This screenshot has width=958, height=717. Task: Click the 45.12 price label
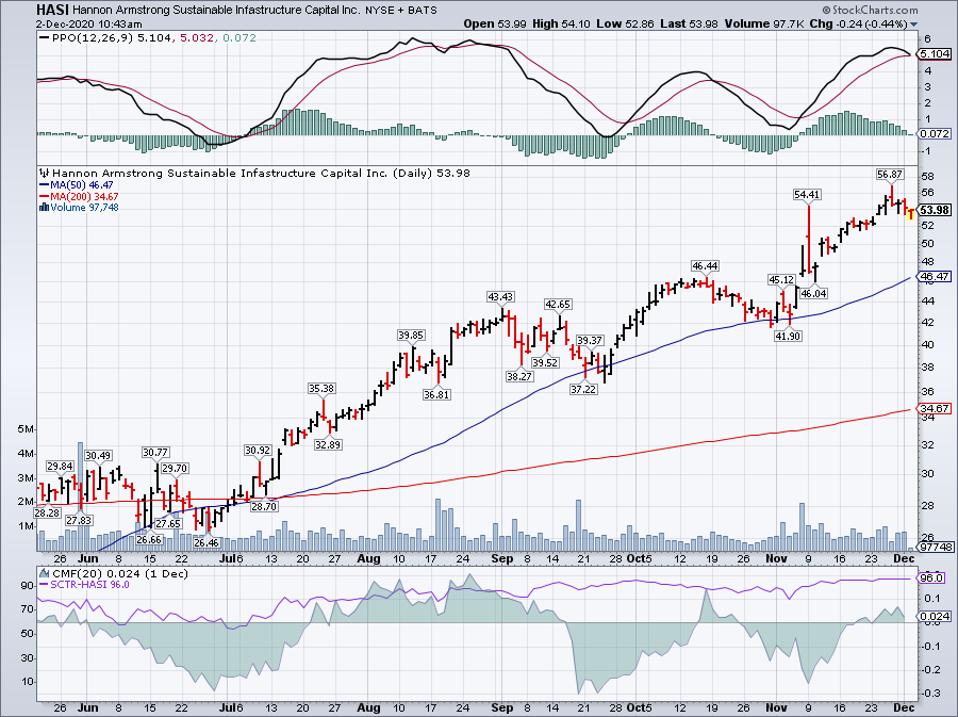(x=781, y=280)
